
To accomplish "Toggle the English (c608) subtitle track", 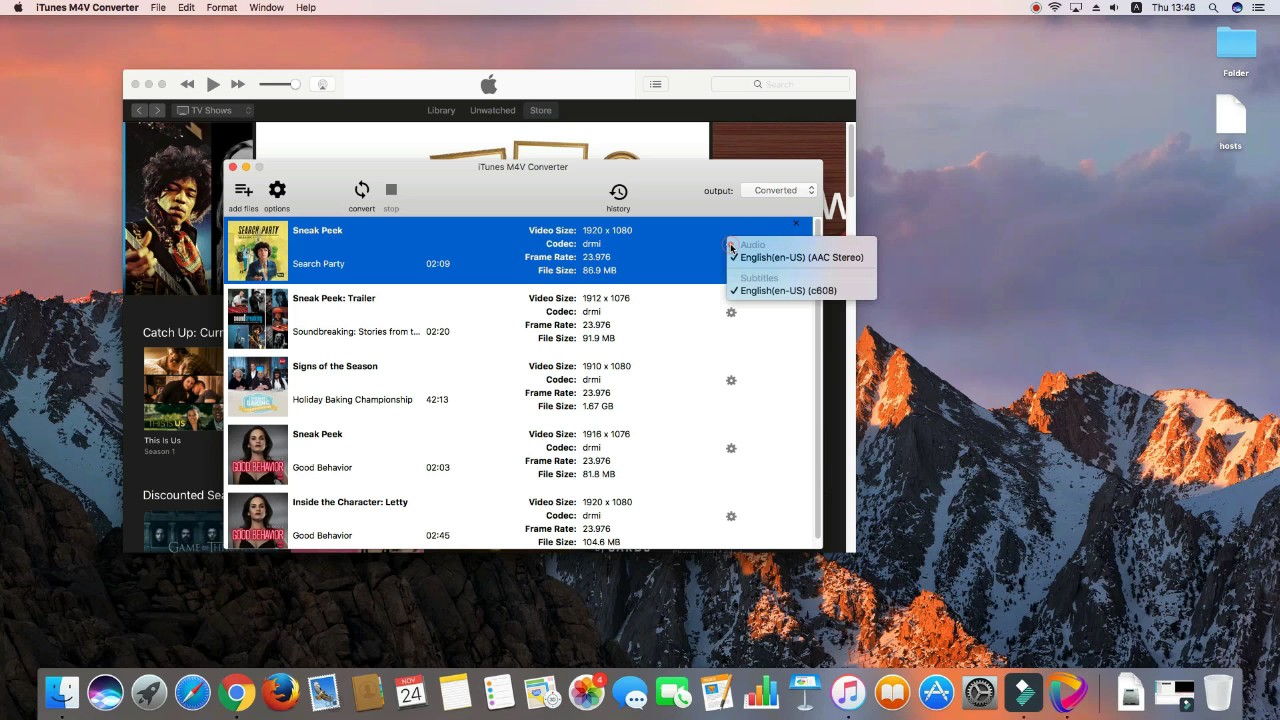I will [801, 291].
